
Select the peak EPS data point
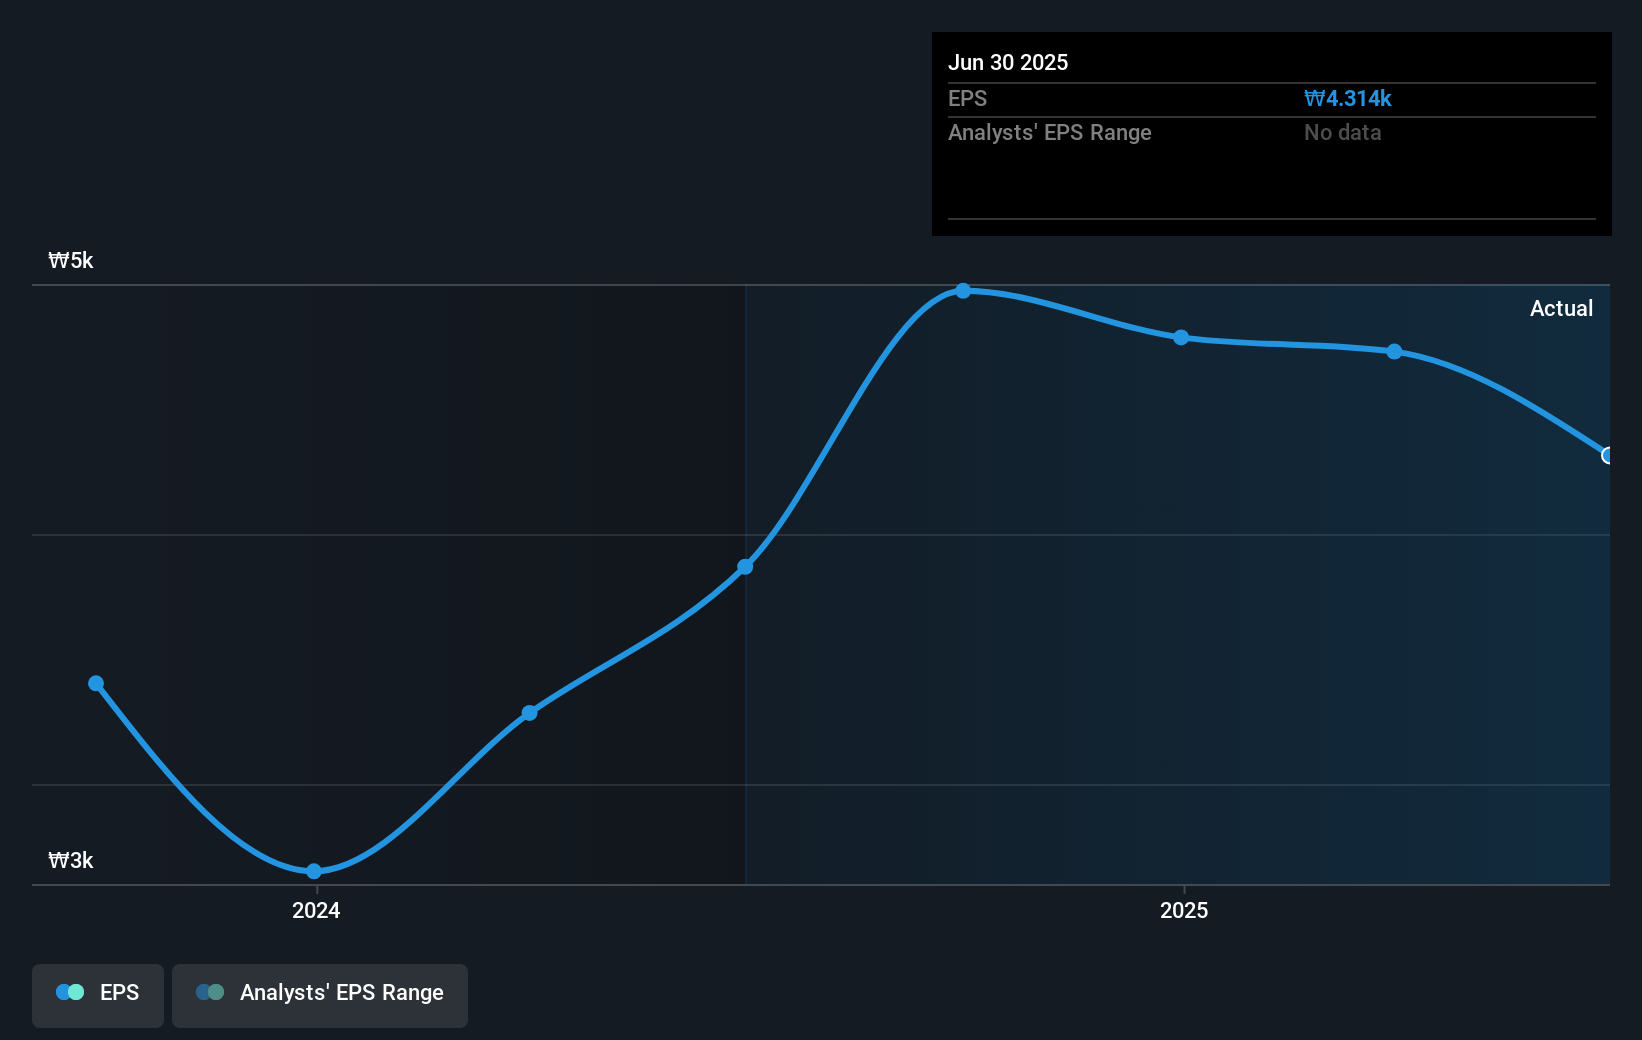coord(963,291)
